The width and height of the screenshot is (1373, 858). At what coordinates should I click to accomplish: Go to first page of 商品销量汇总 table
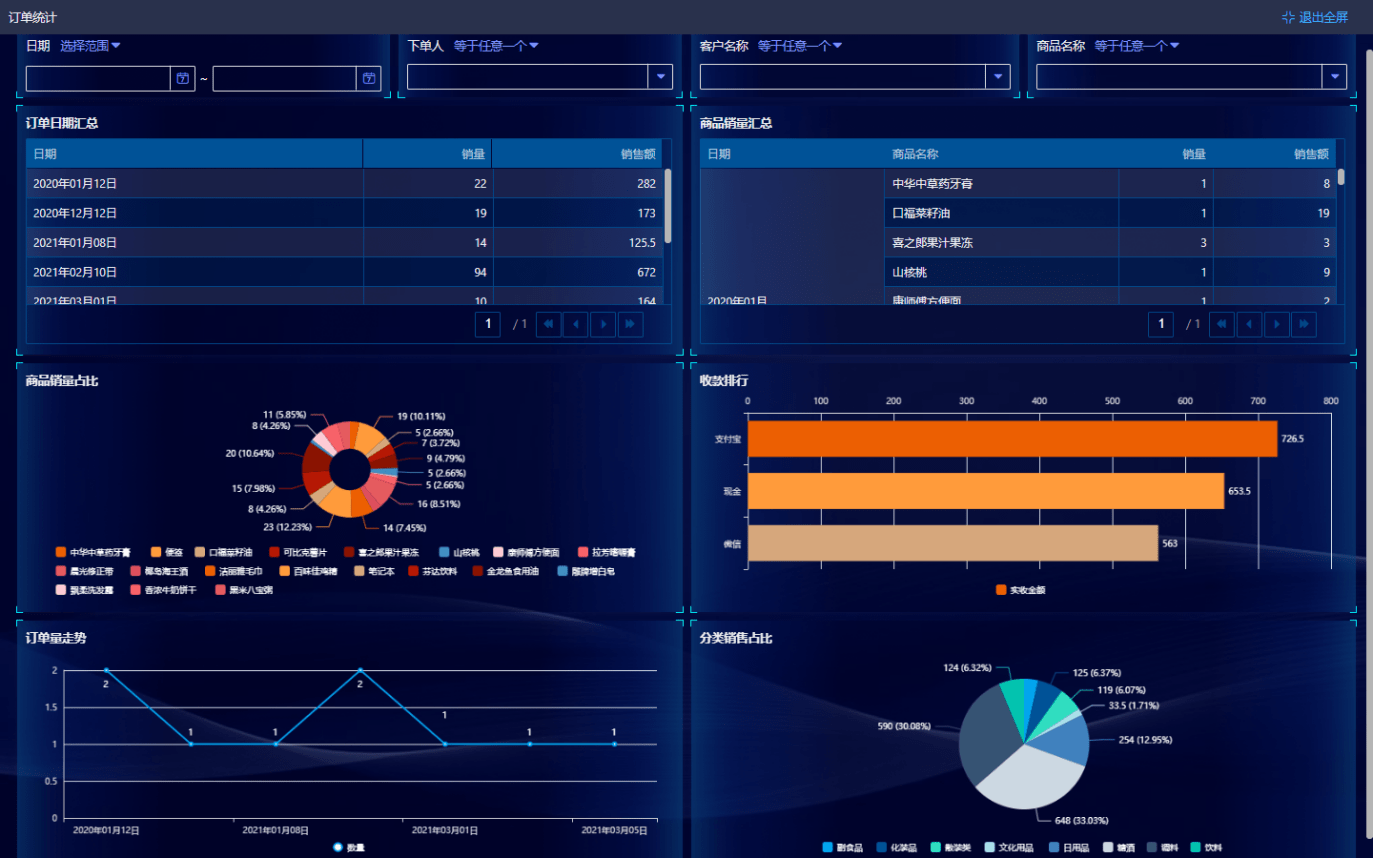coord(1222,324)
